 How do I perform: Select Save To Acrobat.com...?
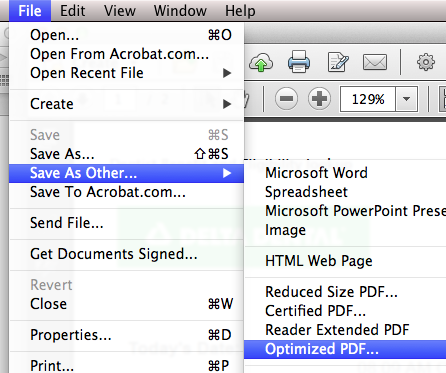click(x=127, y=192)
